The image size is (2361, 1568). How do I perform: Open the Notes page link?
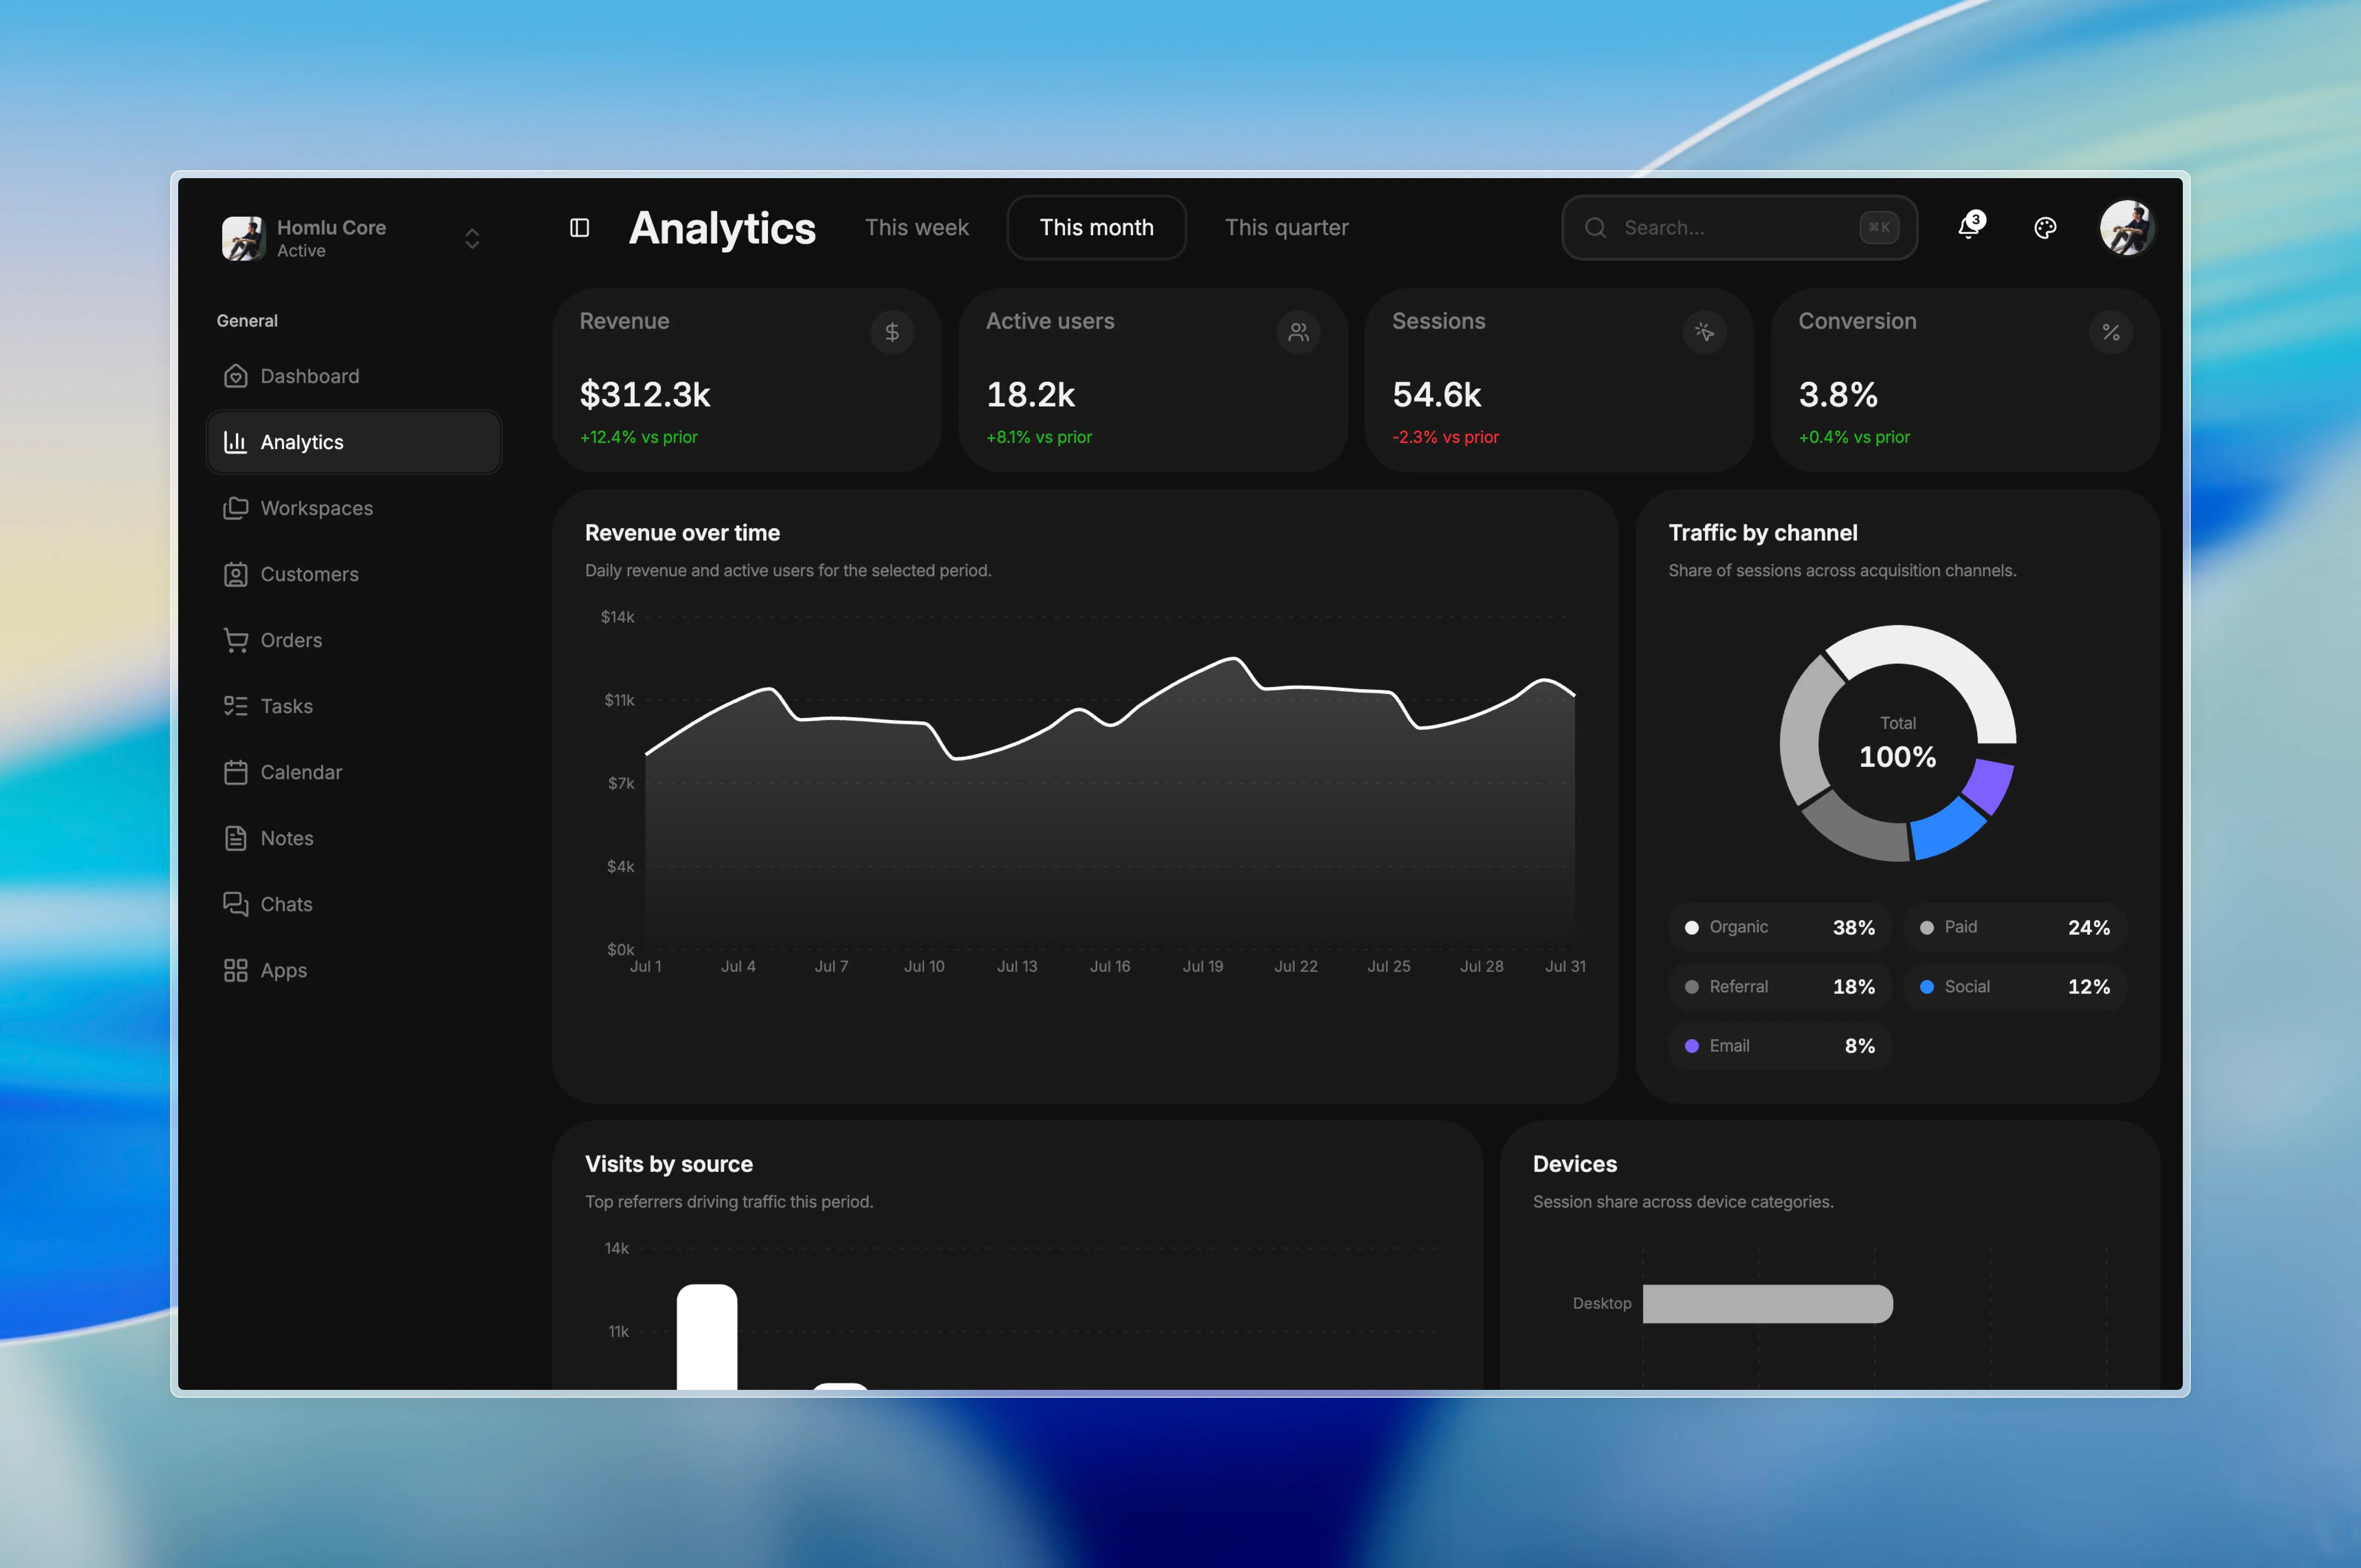[x=354, y=838]
